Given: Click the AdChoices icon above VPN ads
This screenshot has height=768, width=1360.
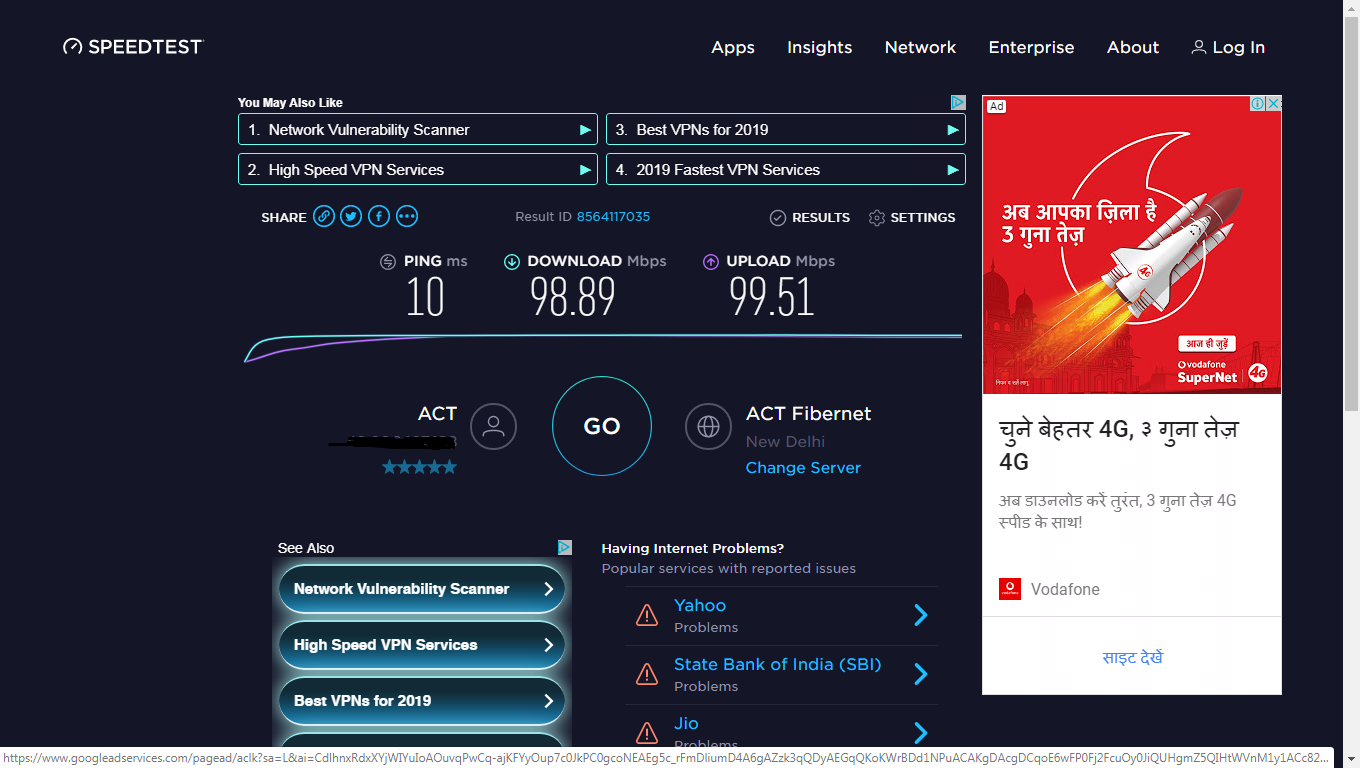Looking at the screenshot, I should (x=958, y=102).
